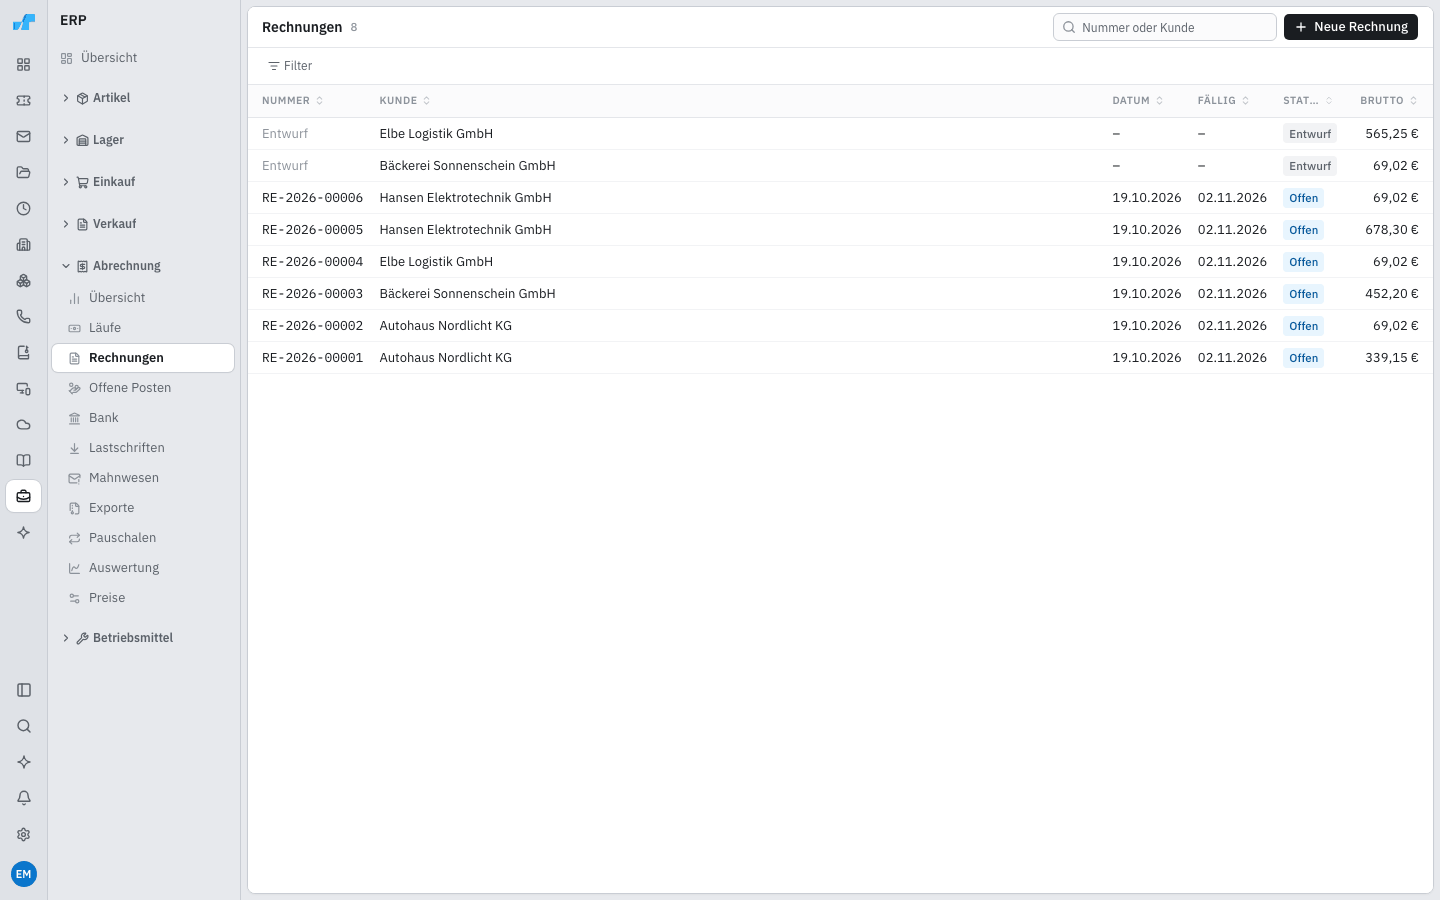Open the dashboard grid icon in the icon rail

(x=24, y=65)
